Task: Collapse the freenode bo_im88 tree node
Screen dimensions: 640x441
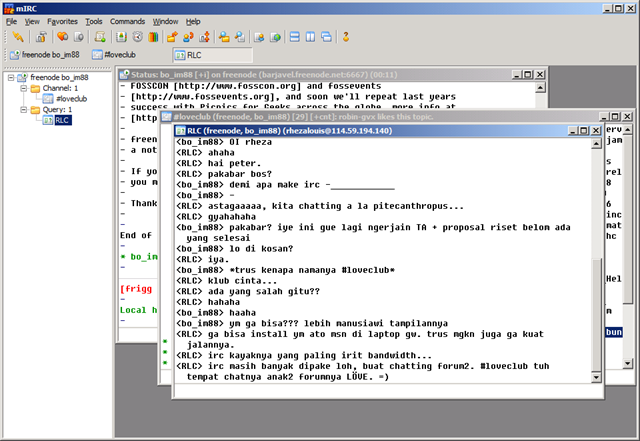Action: click(11, 77)
